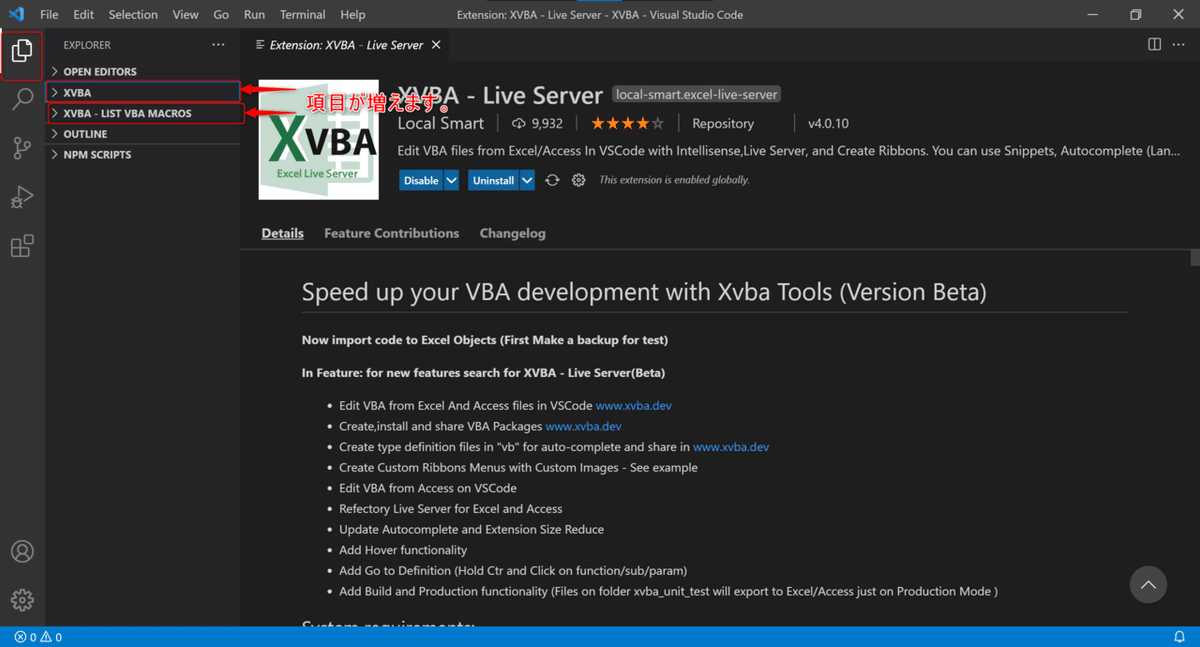The image size is (1200, 647).
Task: Click the Uninstall button
Action: point(493,180)
